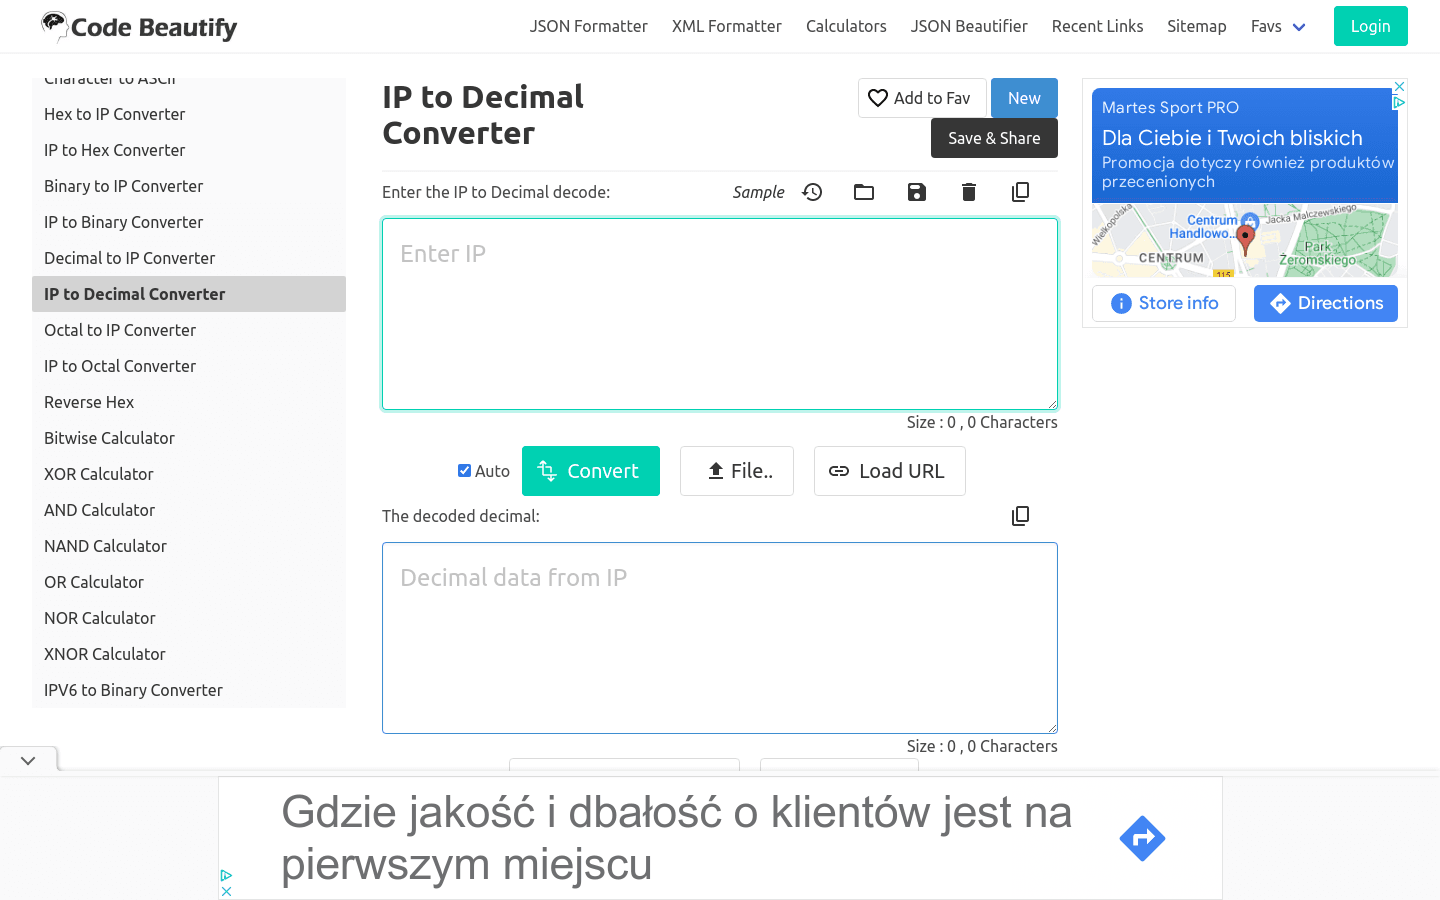Open file using the folder icon
Viewport: 1440px width, 900px height.
click(864, 192)
